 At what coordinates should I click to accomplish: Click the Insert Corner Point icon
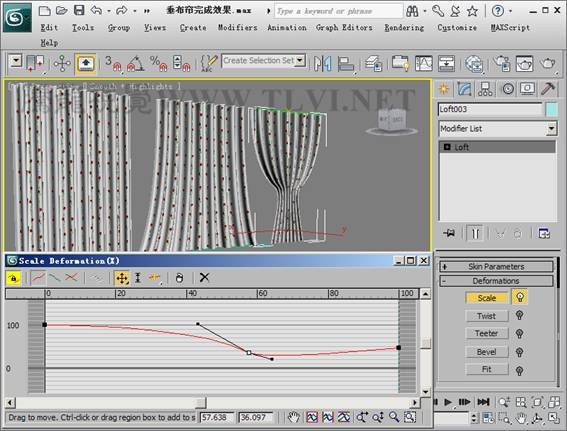tap(154, 278)
